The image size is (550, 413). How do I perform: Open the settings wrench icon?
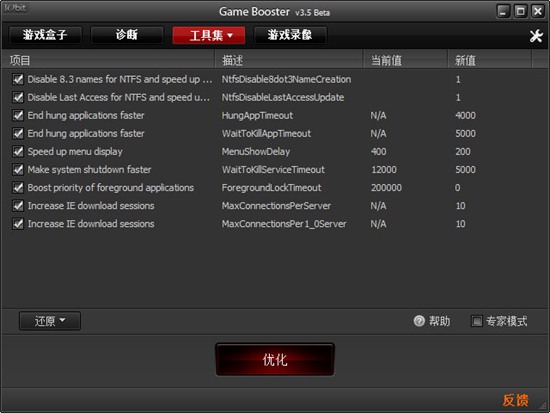(536, 35)
